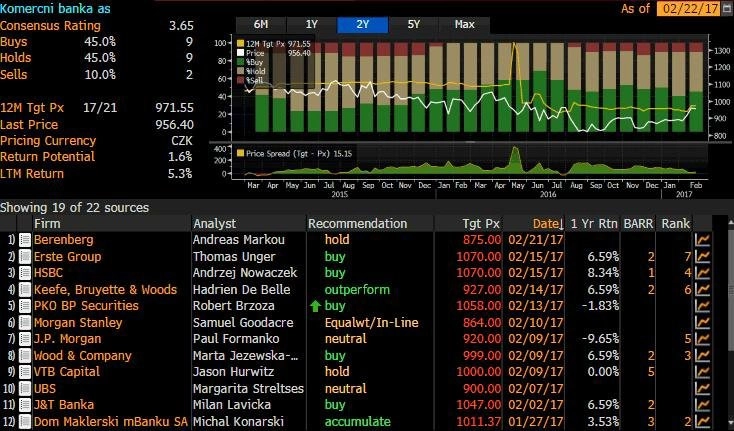734x431 pixels.
Task: Open the report document icon for J&T Banka
Action: click(25, 405)
